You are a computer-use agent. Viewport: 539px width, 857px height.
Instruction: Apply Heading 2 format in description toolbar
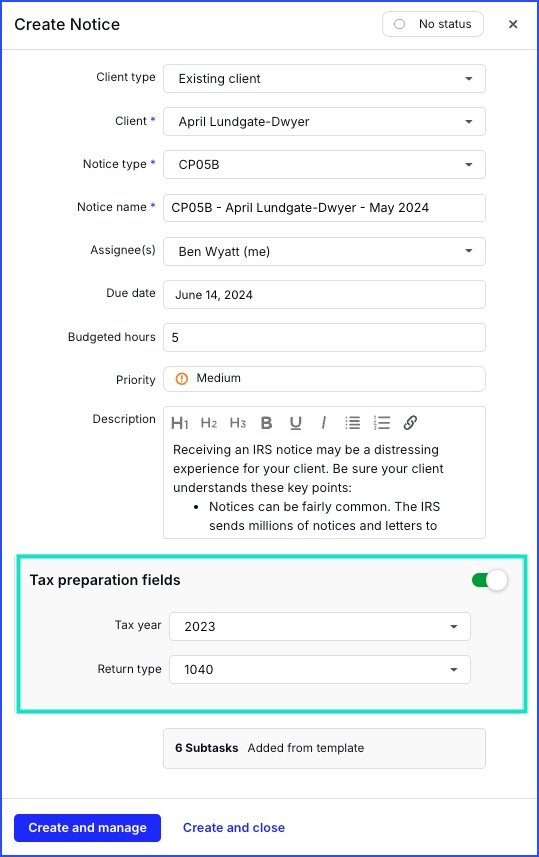click(x=209, y=422)
